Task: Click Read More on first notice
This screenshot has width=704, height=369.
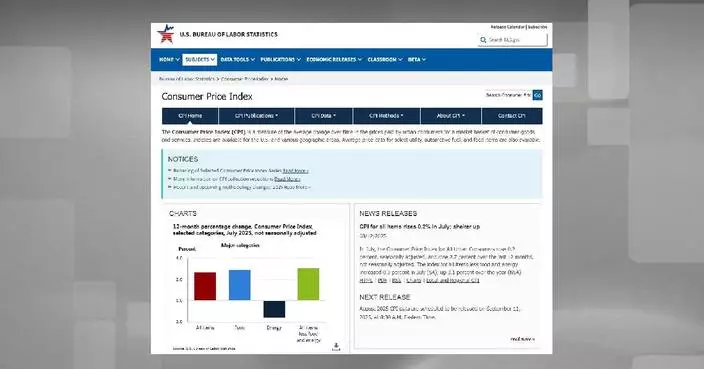Action: coord(295,171)
